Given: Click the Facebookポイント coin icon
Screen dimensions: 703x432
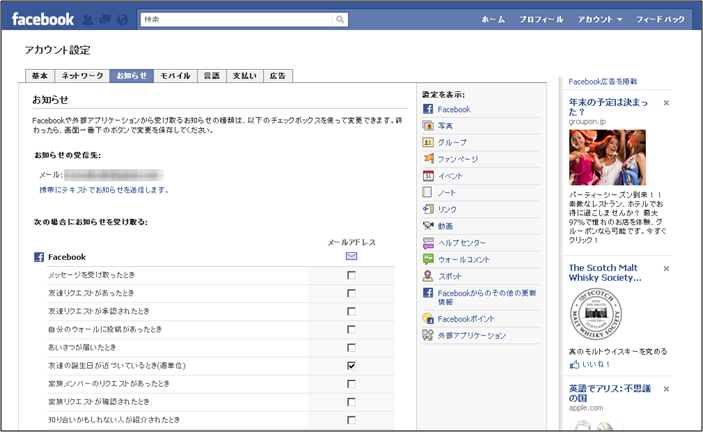Looking at the screenshot, I should (x=428, y=319).
